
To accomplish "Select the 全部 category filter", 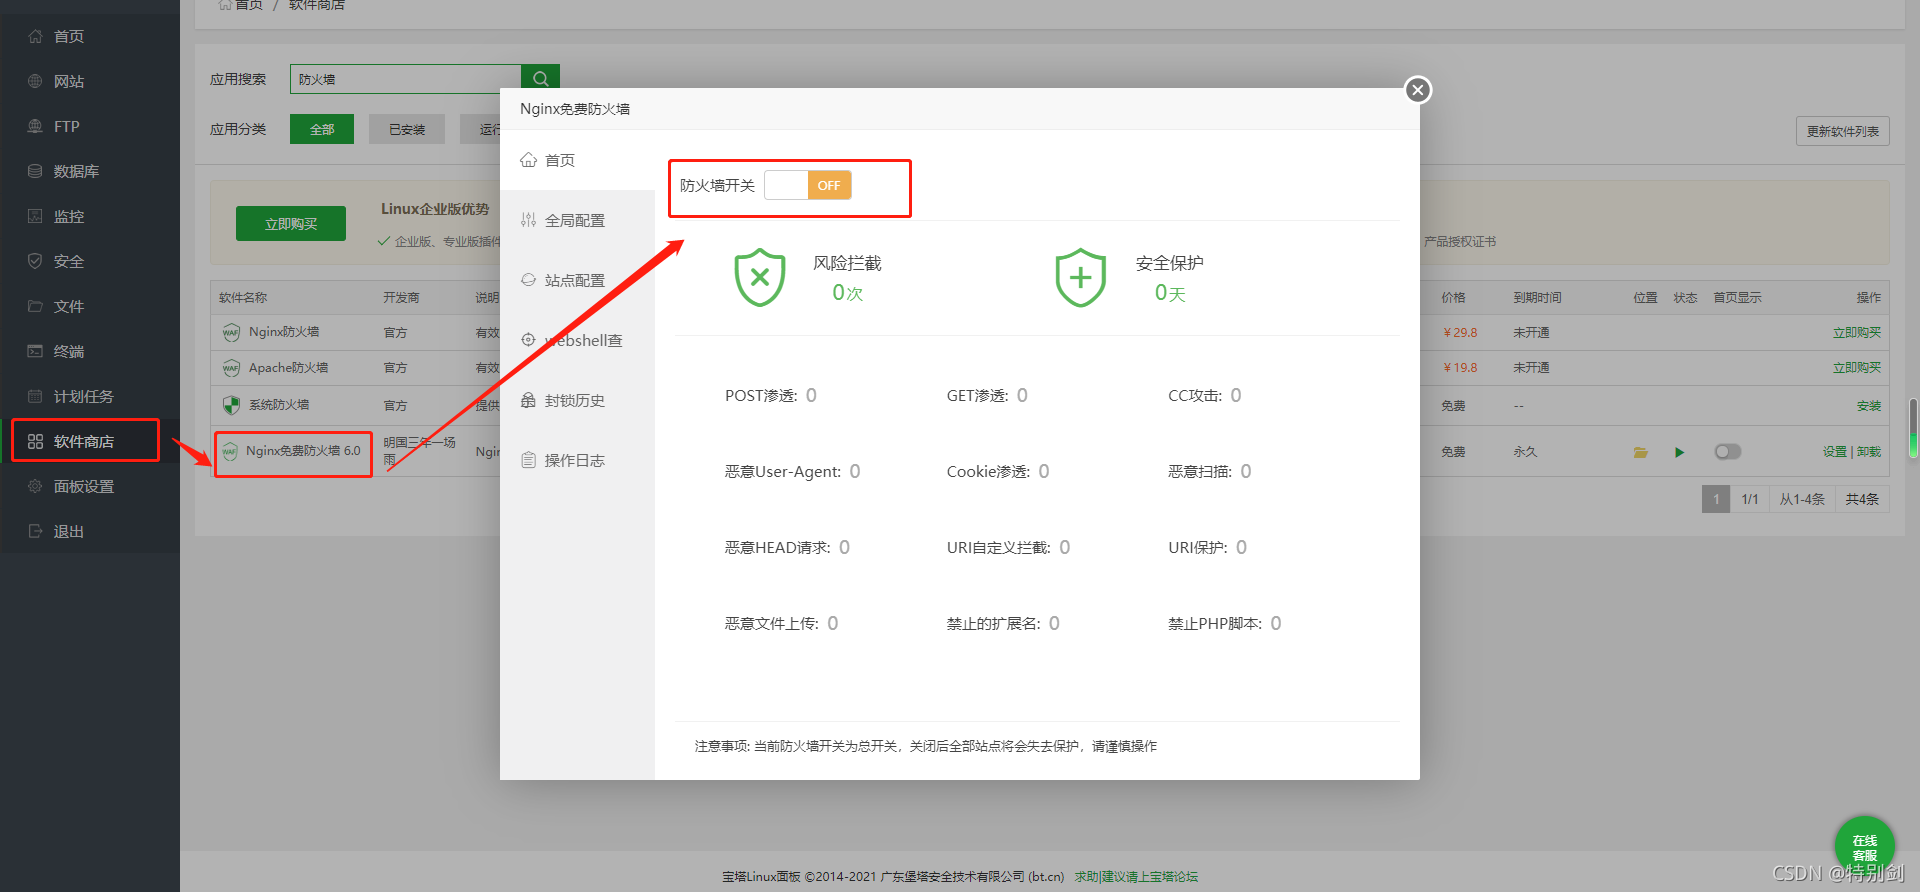I will click(322, 129).
